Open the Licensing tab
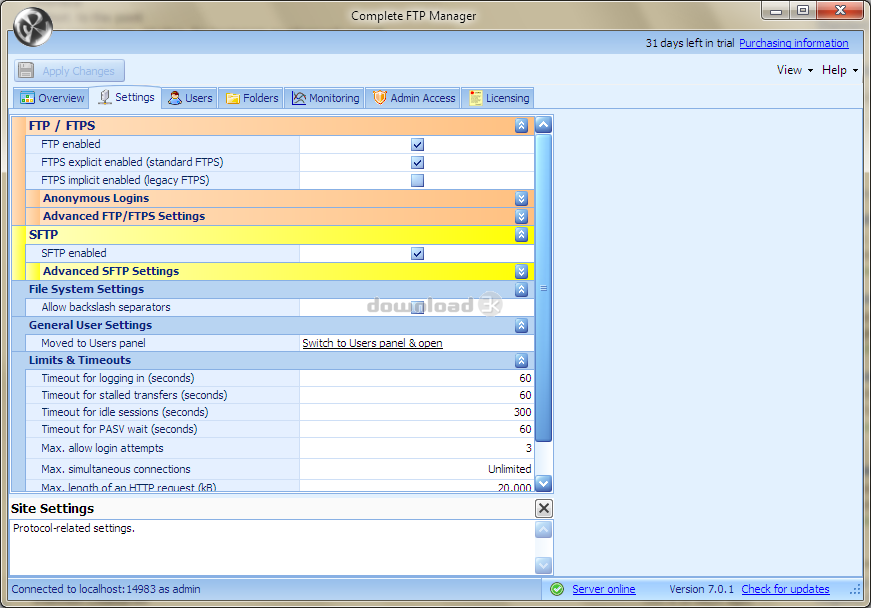 (x=498, y=98)
